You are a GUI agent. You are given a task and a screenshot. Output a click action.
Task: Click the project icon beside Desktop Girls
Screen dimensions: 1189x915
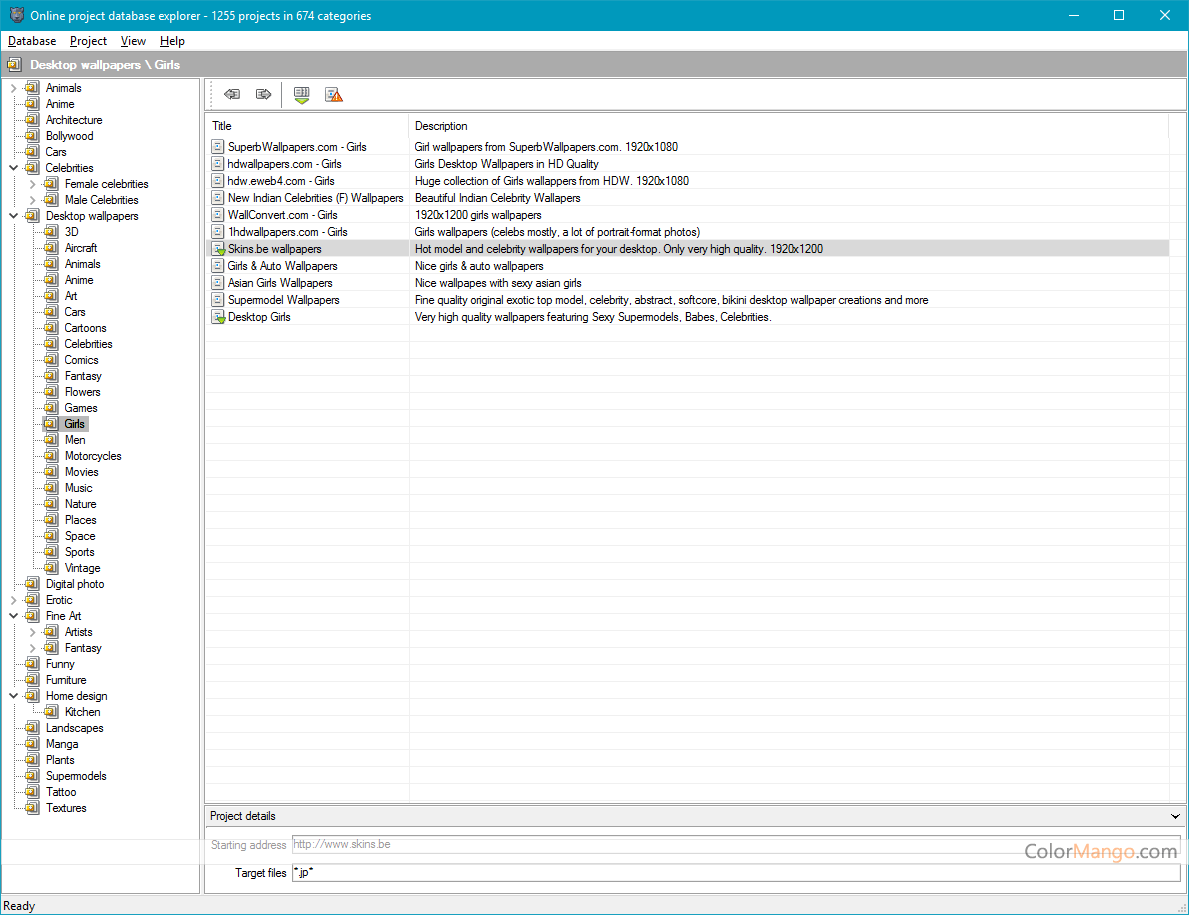click(218, 317)
